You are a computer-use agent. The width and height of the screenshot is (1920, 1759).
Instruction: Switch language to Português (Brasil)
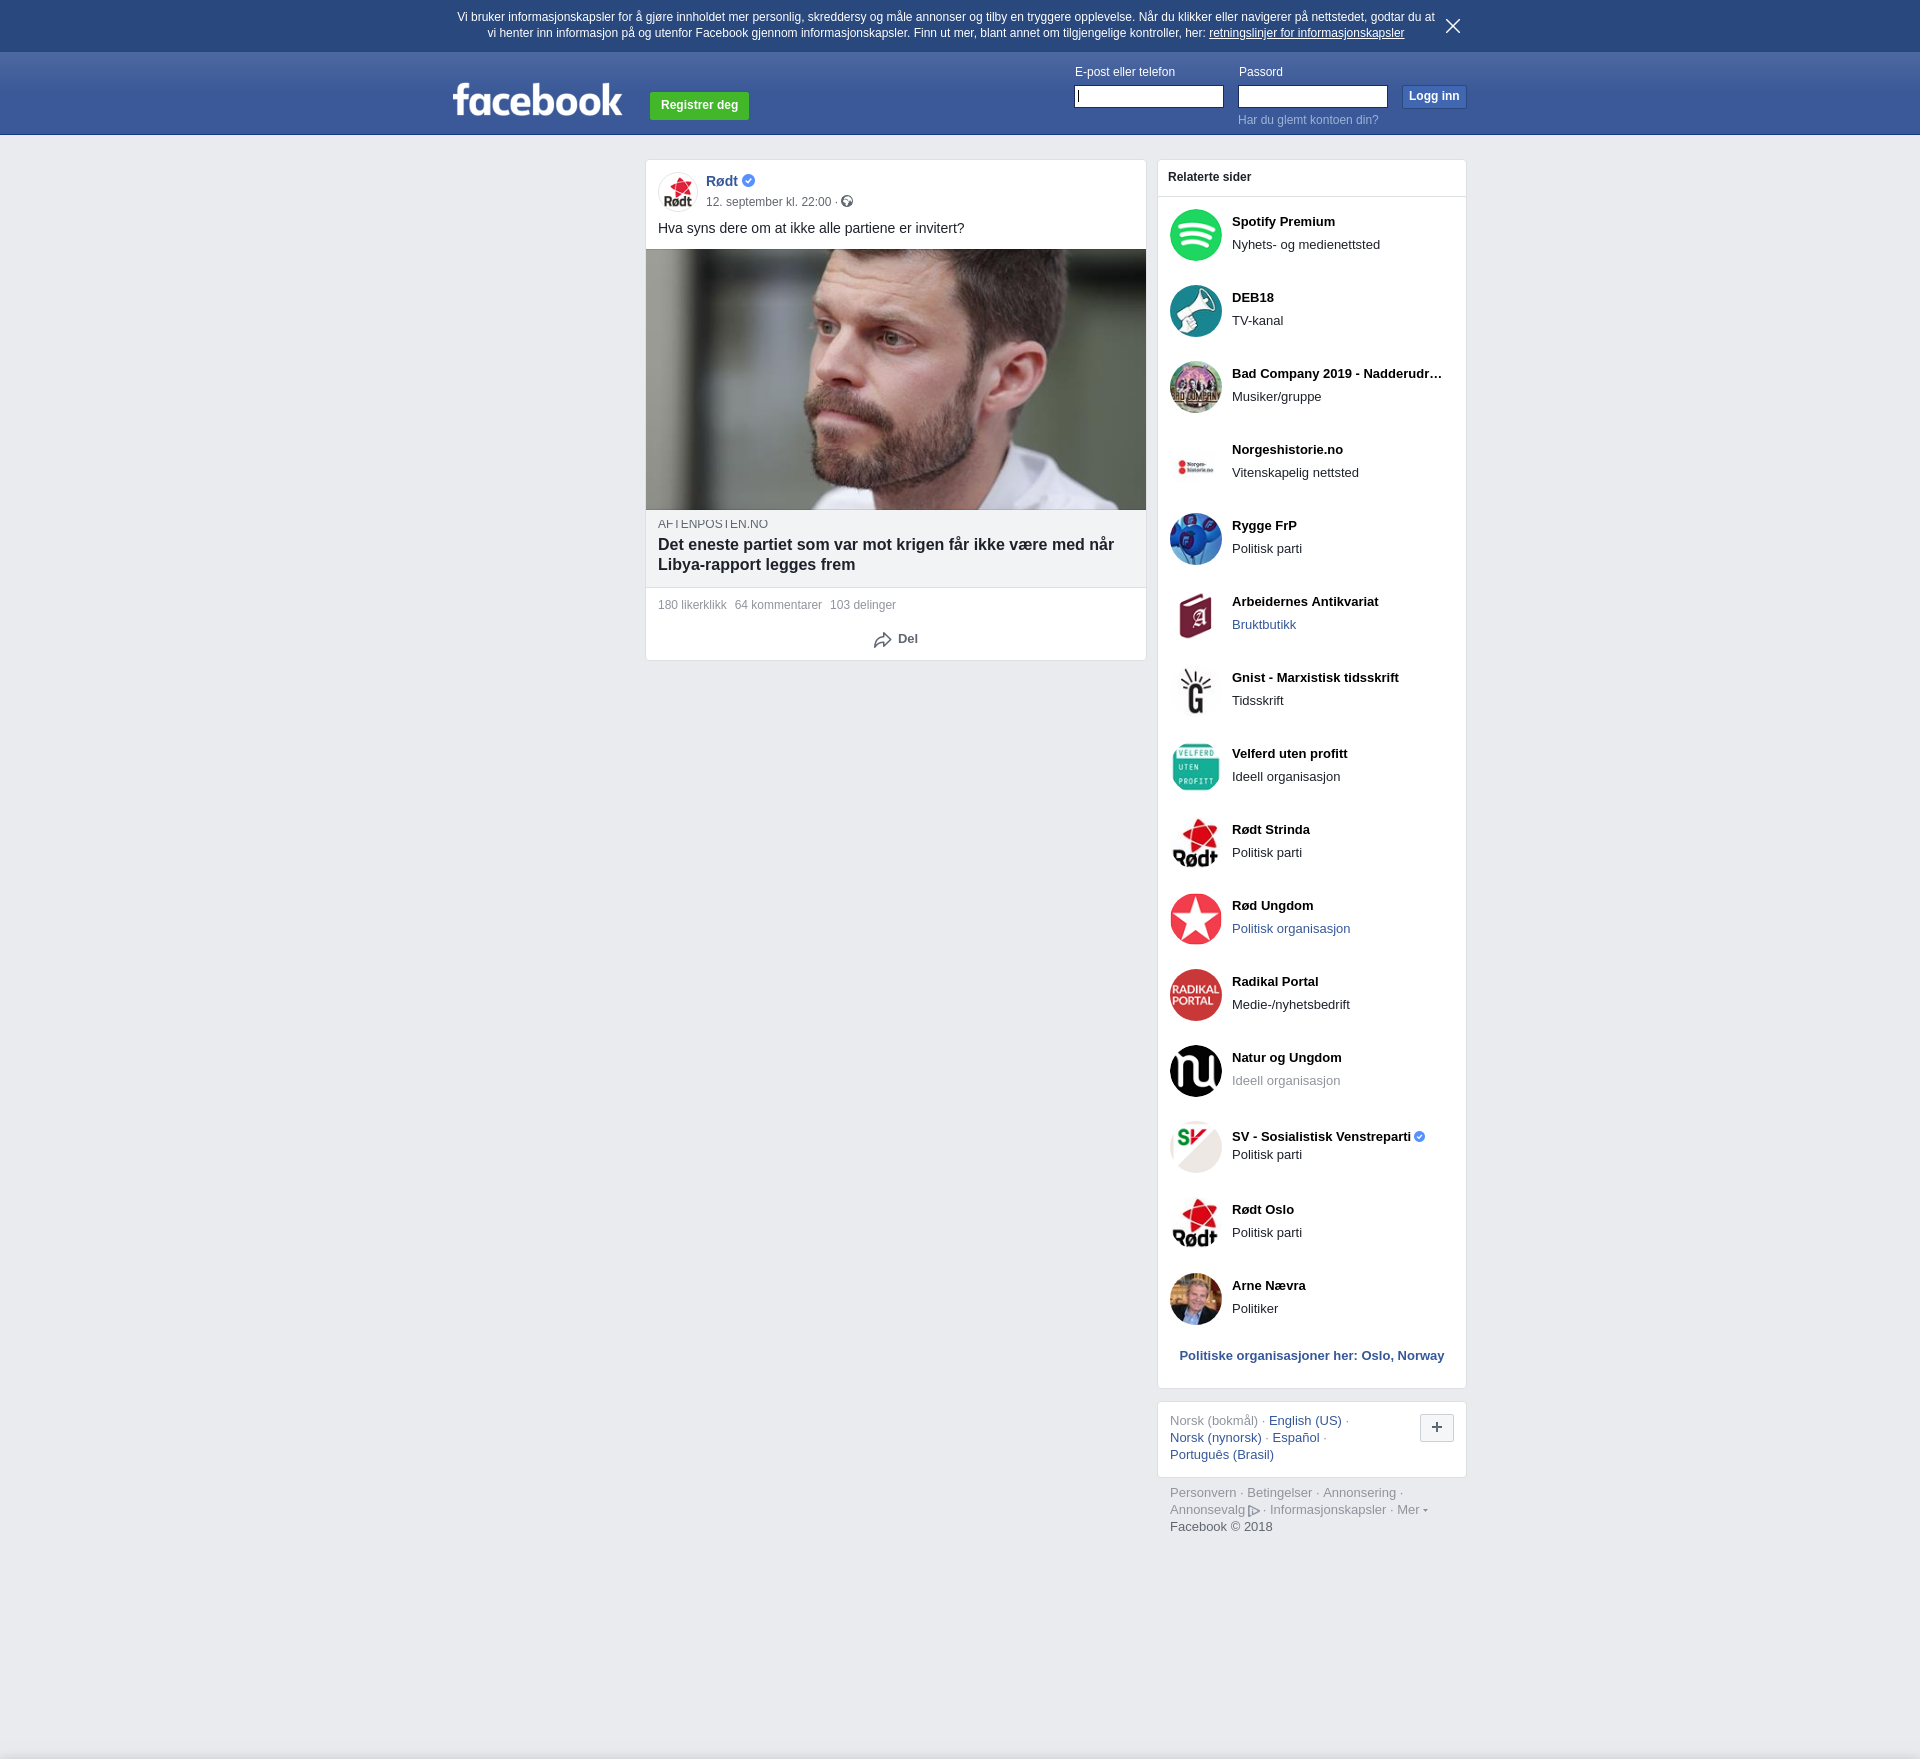click(x=1222, y=1455)
